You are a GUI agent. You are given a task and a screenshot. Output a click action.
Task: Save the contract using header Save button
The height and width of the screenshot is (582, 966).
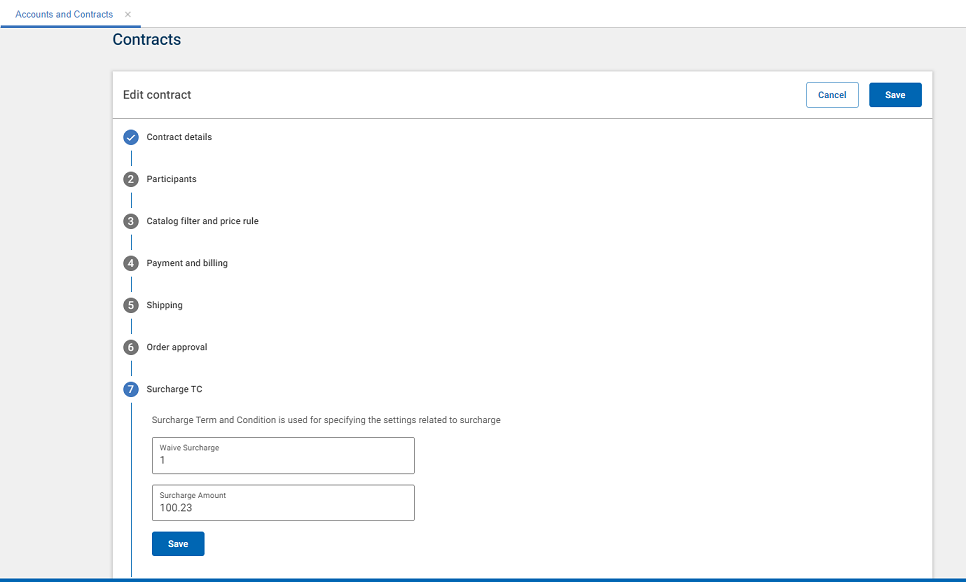(895, 95)
